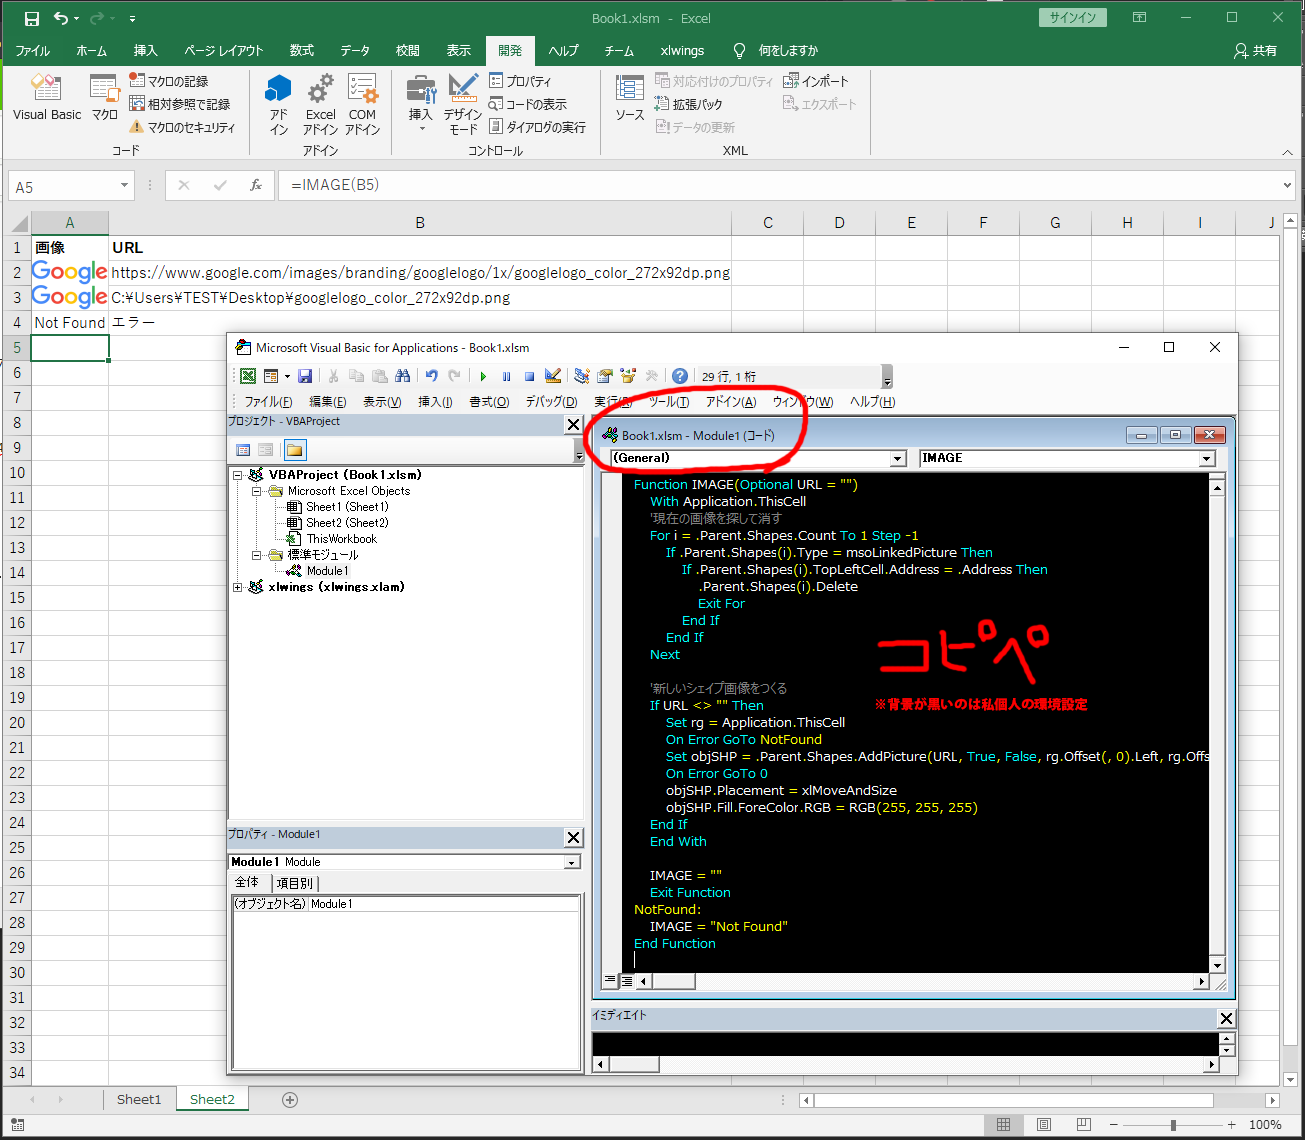Open XML Source (ソース) pane

[x=629, y=97]
